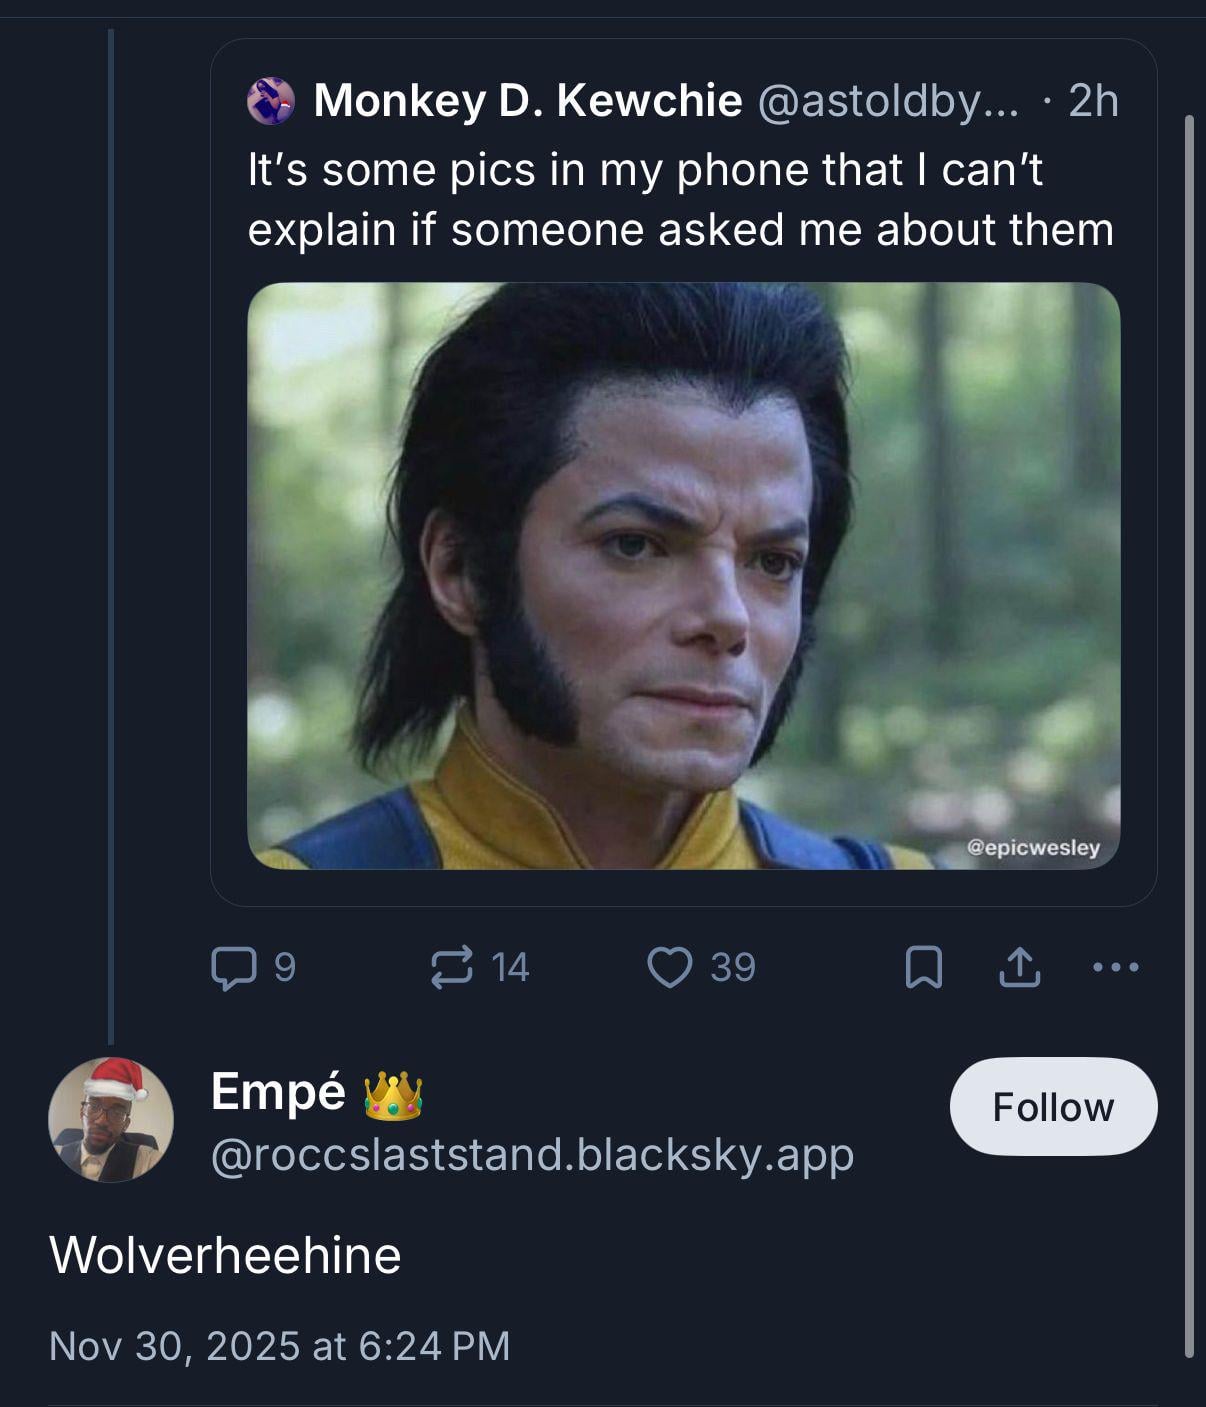
Task: Click the Wolverheehine post text
Action: 225,1255
